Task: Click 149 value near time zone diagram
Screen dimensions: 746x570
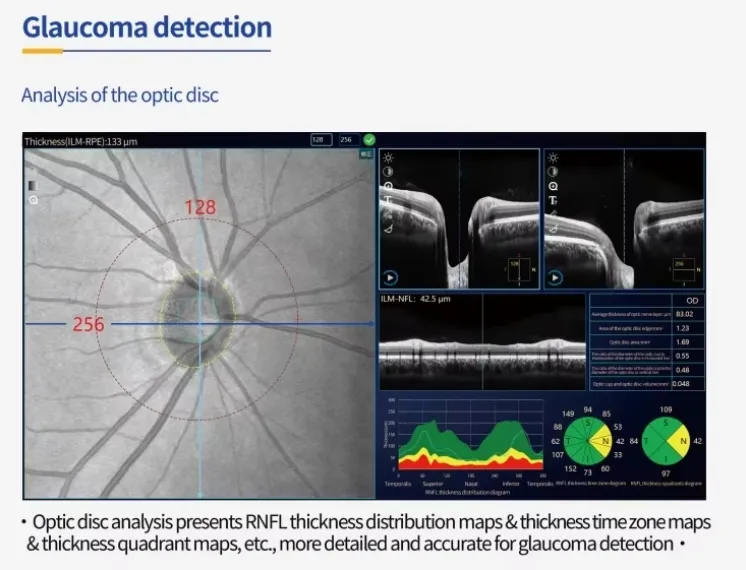Action: point(568,413)
